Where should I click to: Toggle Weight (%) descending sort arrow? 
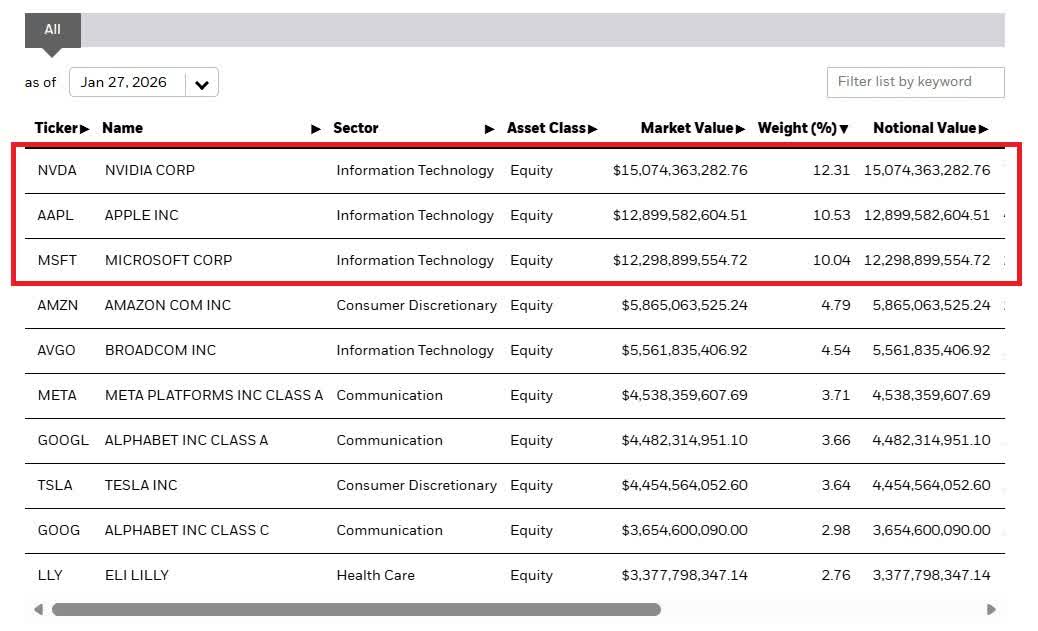click(844, 129)
